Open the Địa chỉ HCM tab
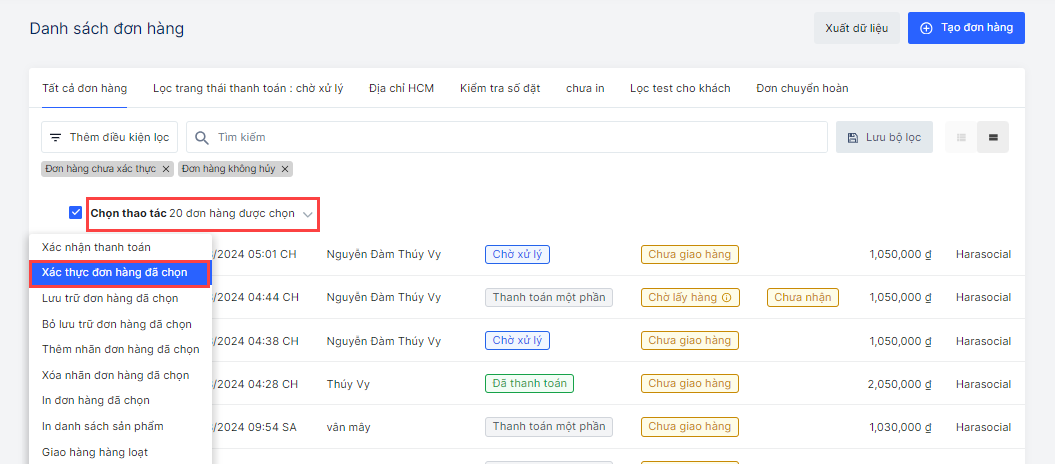Screen dimensions: 1055x464 point(402,88)
